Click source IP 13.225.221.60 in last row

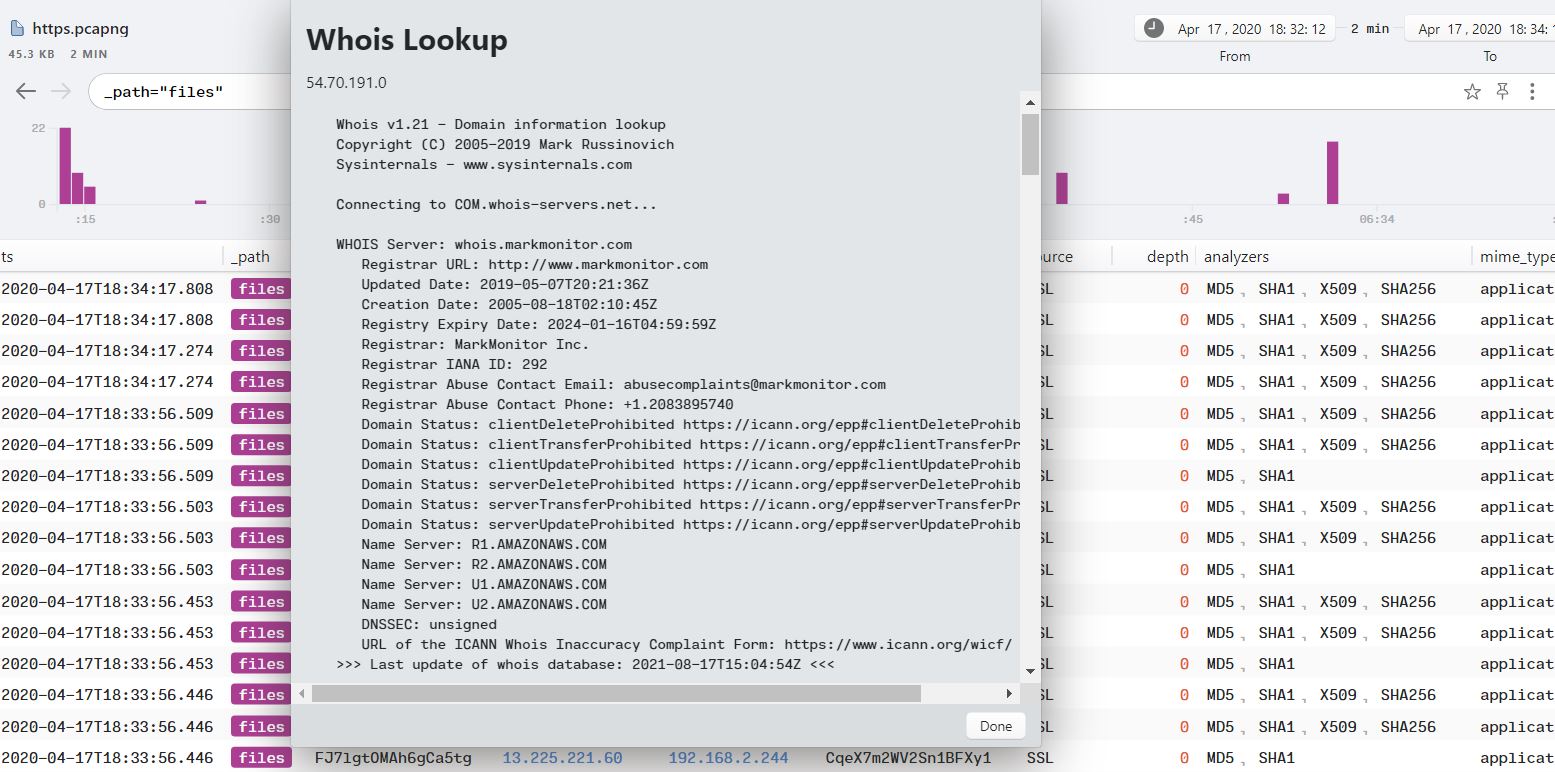[x=562, y=758]
